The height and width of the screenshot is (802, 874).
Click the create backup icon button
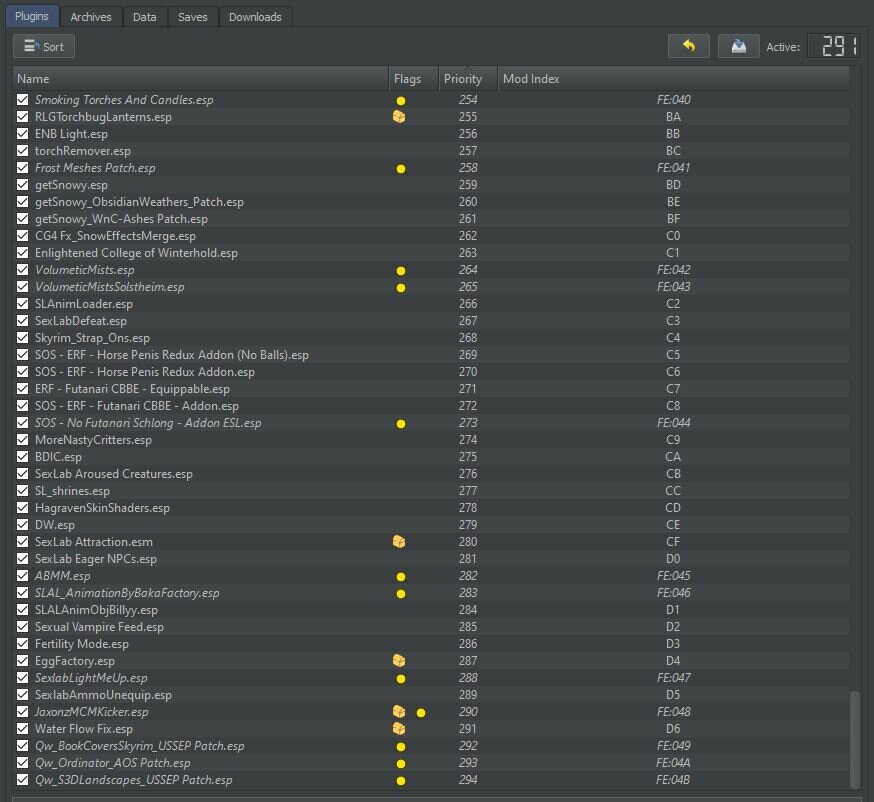coord(738,46)
